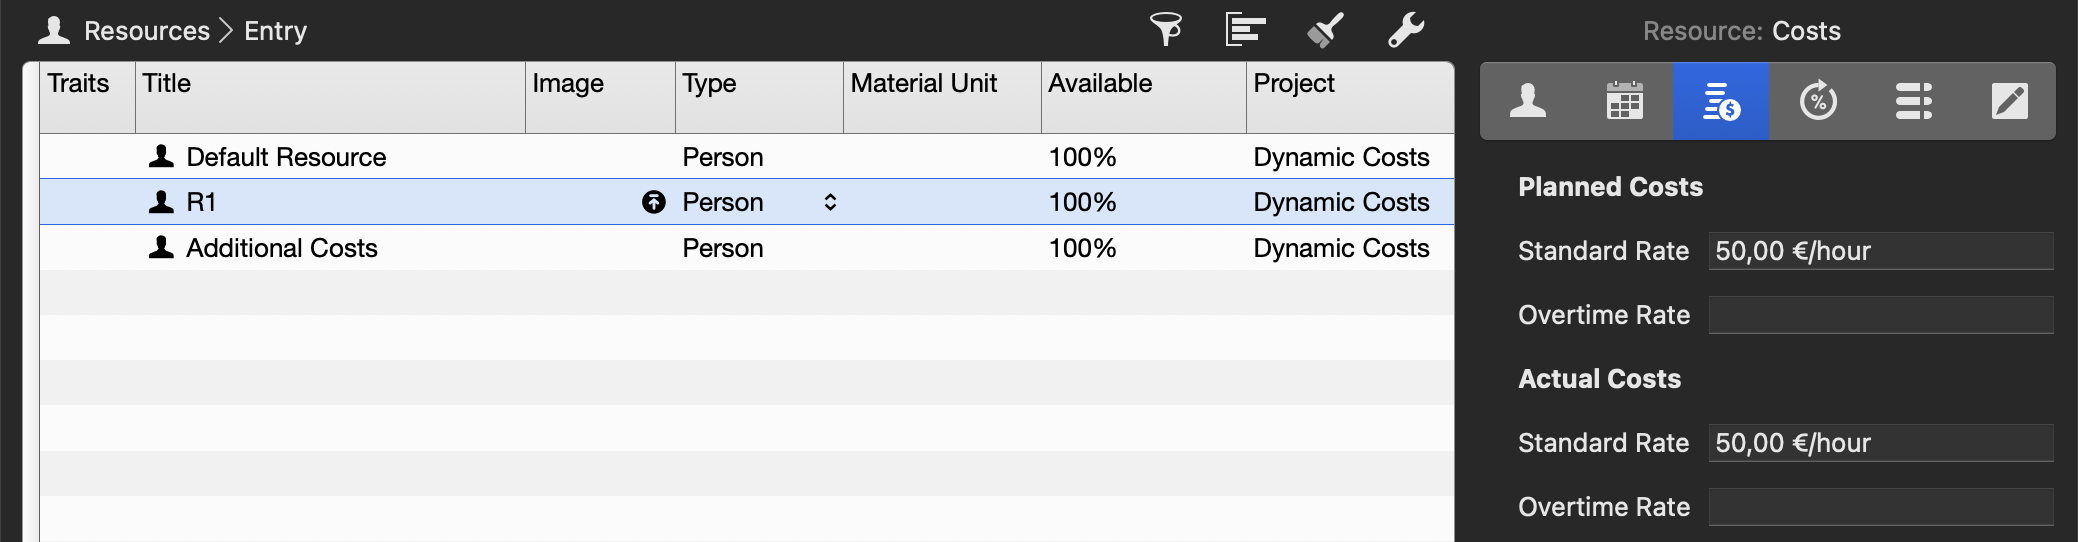
Task: Click the Planned Costs Overtime Rate field
Action: coord(1880,315)
